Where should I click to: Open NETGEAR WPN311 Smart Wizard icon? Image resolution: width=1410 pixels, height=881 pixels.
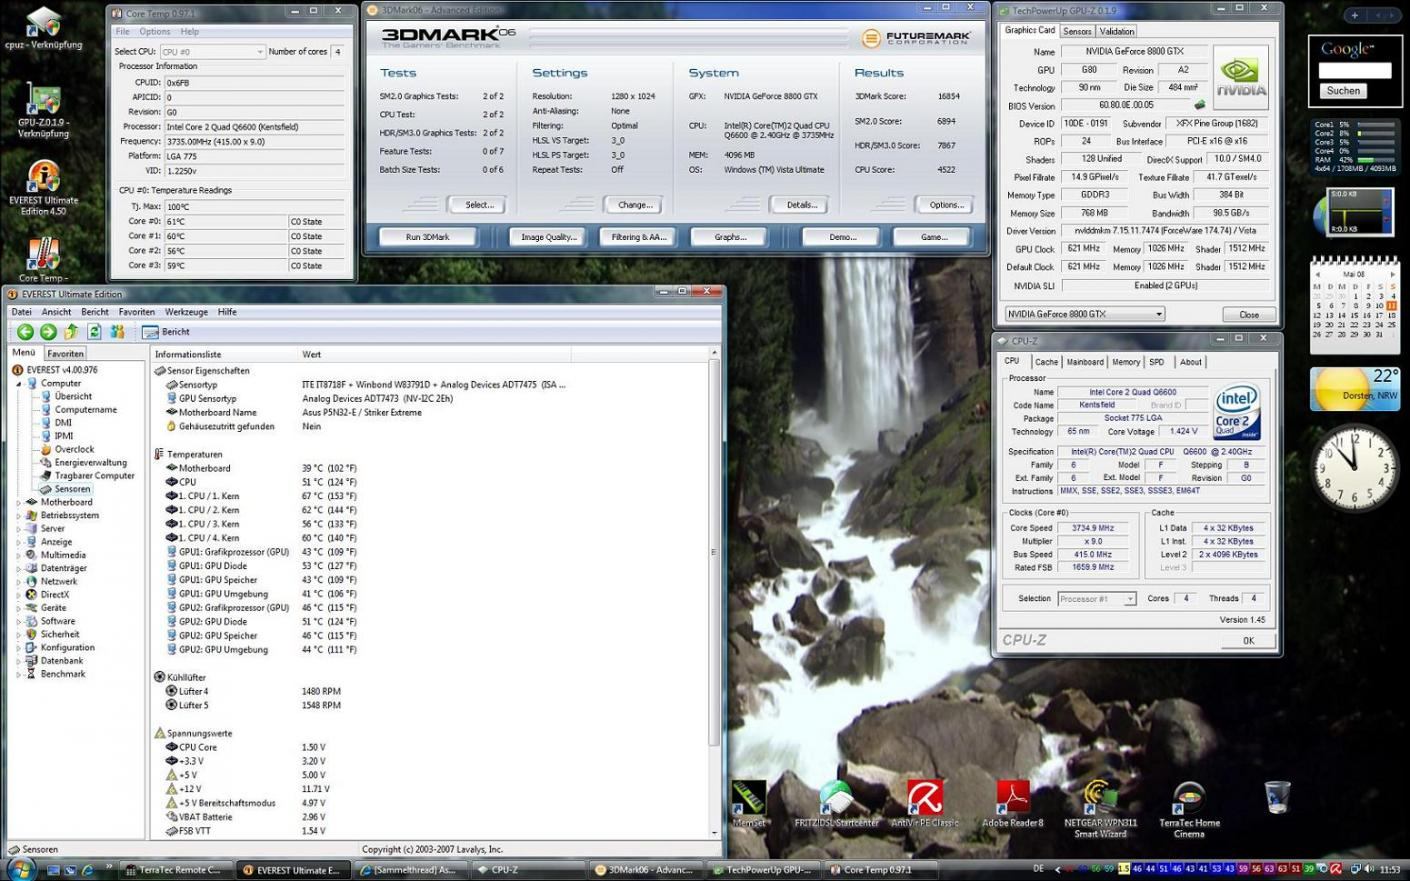tap(1100, 810)
